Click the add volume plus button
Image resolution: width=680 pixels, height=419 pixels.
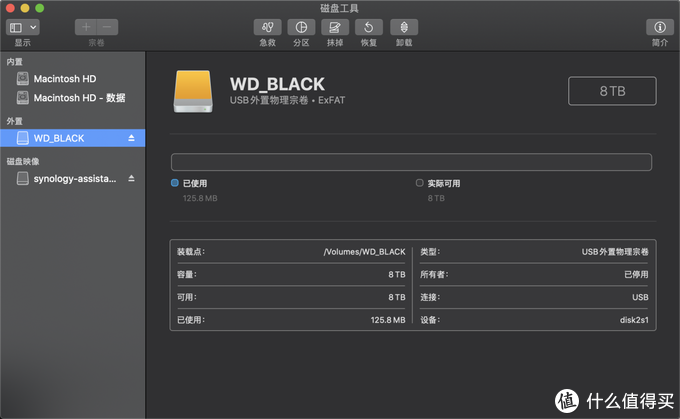click(86, 27)
